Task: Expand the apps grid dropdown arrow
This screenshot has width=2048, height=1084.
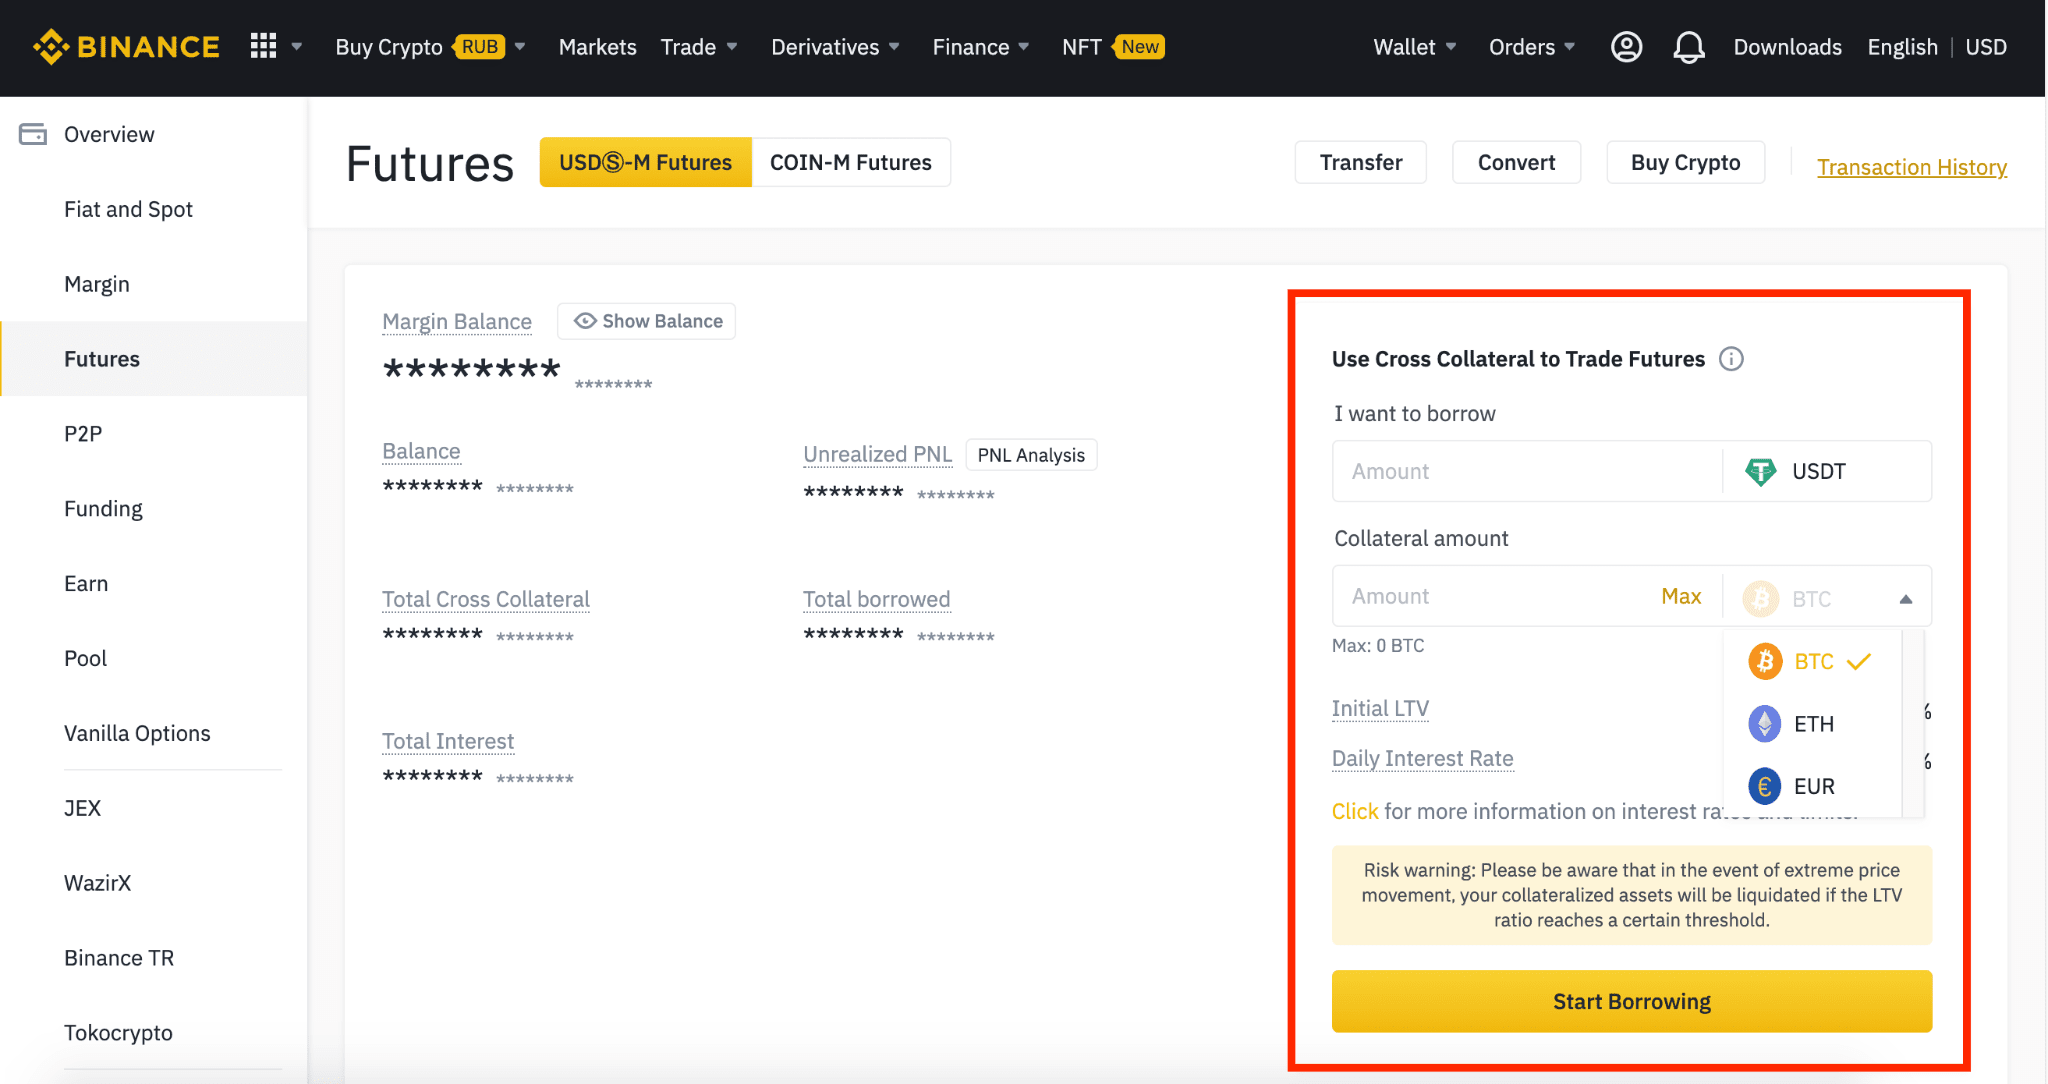Action: pyautogui.click(x=297, y=47)
